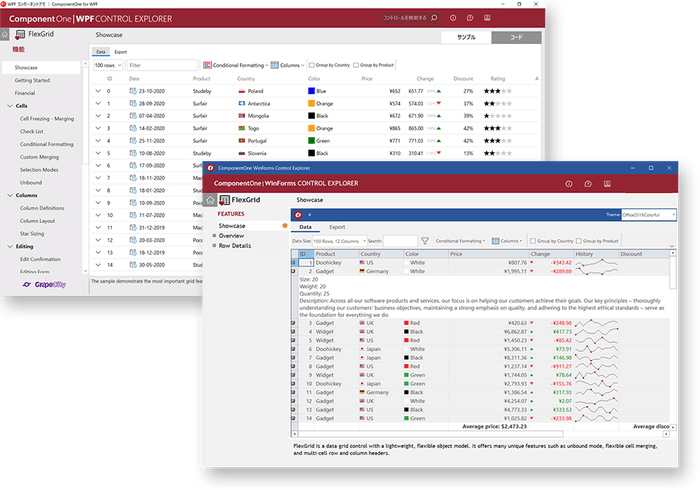Switch to the Export tab in WPF window
The height and width of the screenshot is (490, 700).
coord(120,51)
